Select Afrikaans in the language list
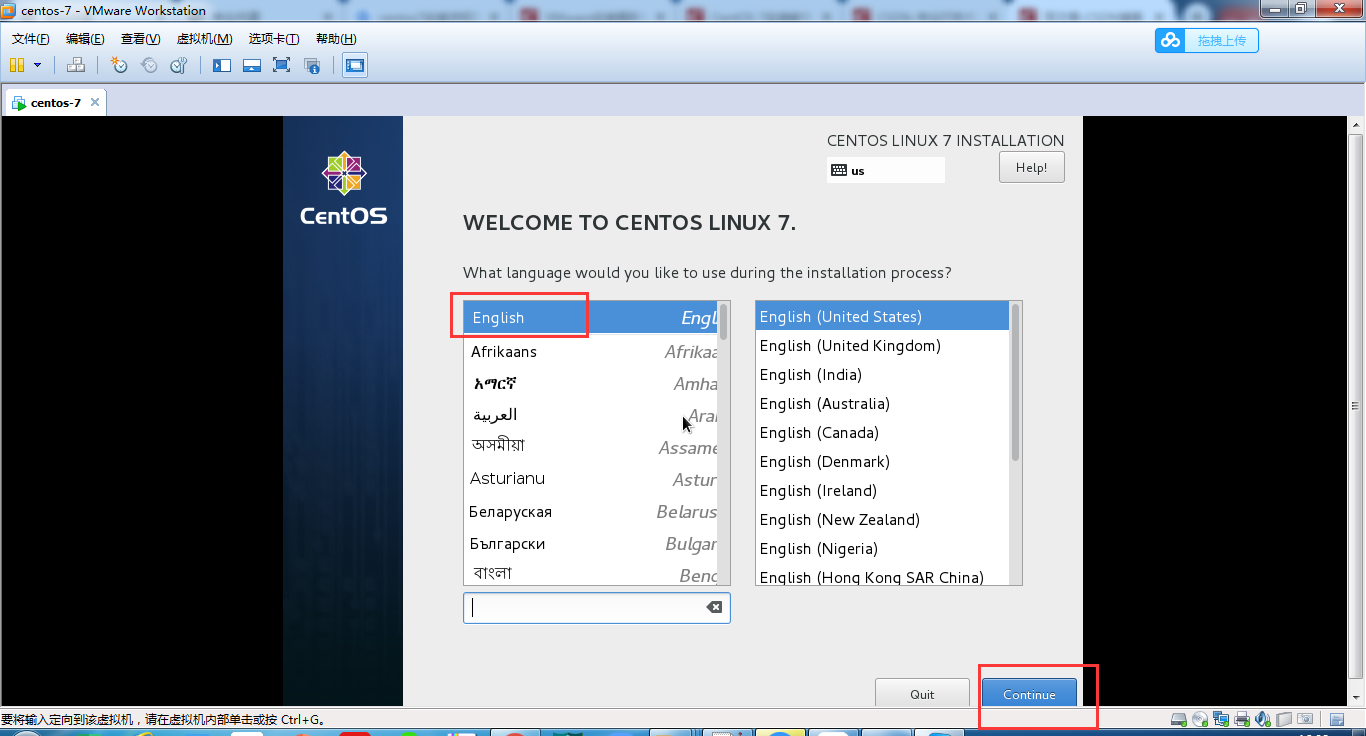The image size is (1366, 736). [590, 351]
